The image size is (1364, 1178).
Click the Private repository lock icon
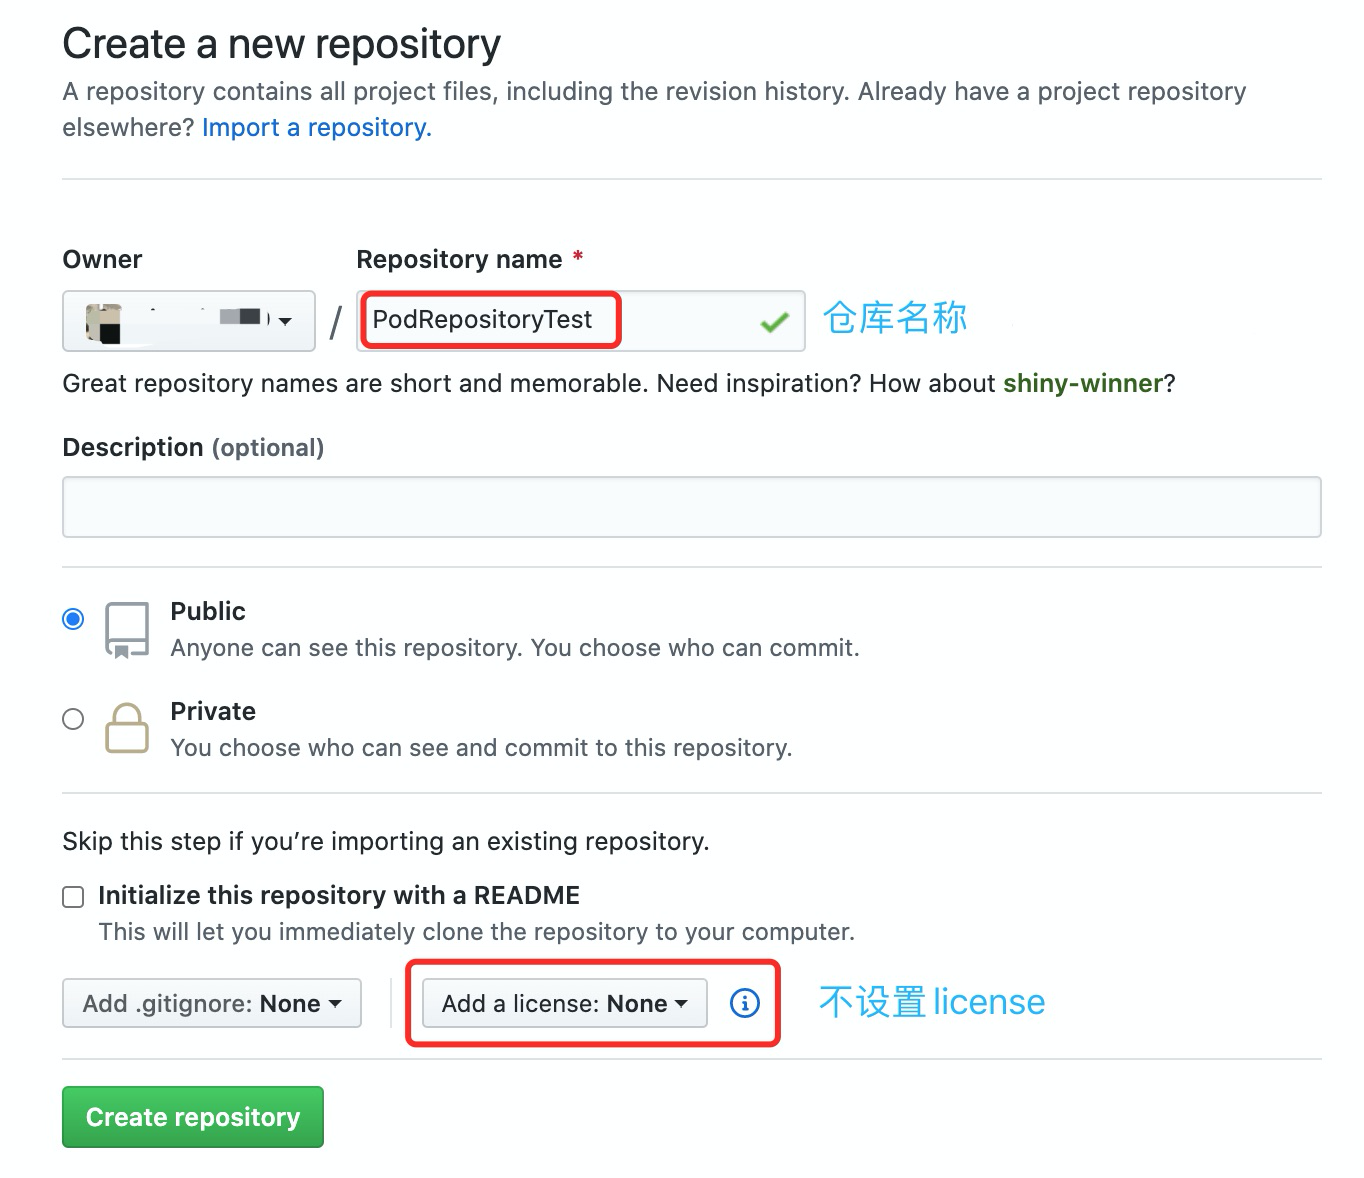tap(127, 728)
